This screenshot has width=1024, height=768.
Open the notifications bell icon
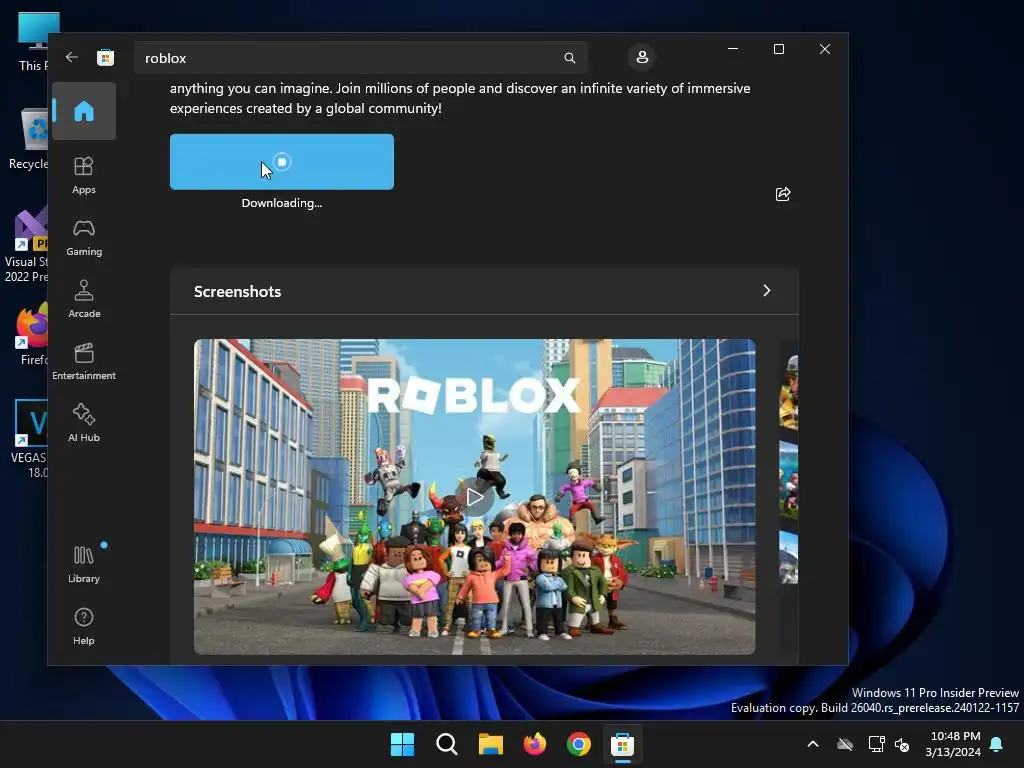pos(997,744)
